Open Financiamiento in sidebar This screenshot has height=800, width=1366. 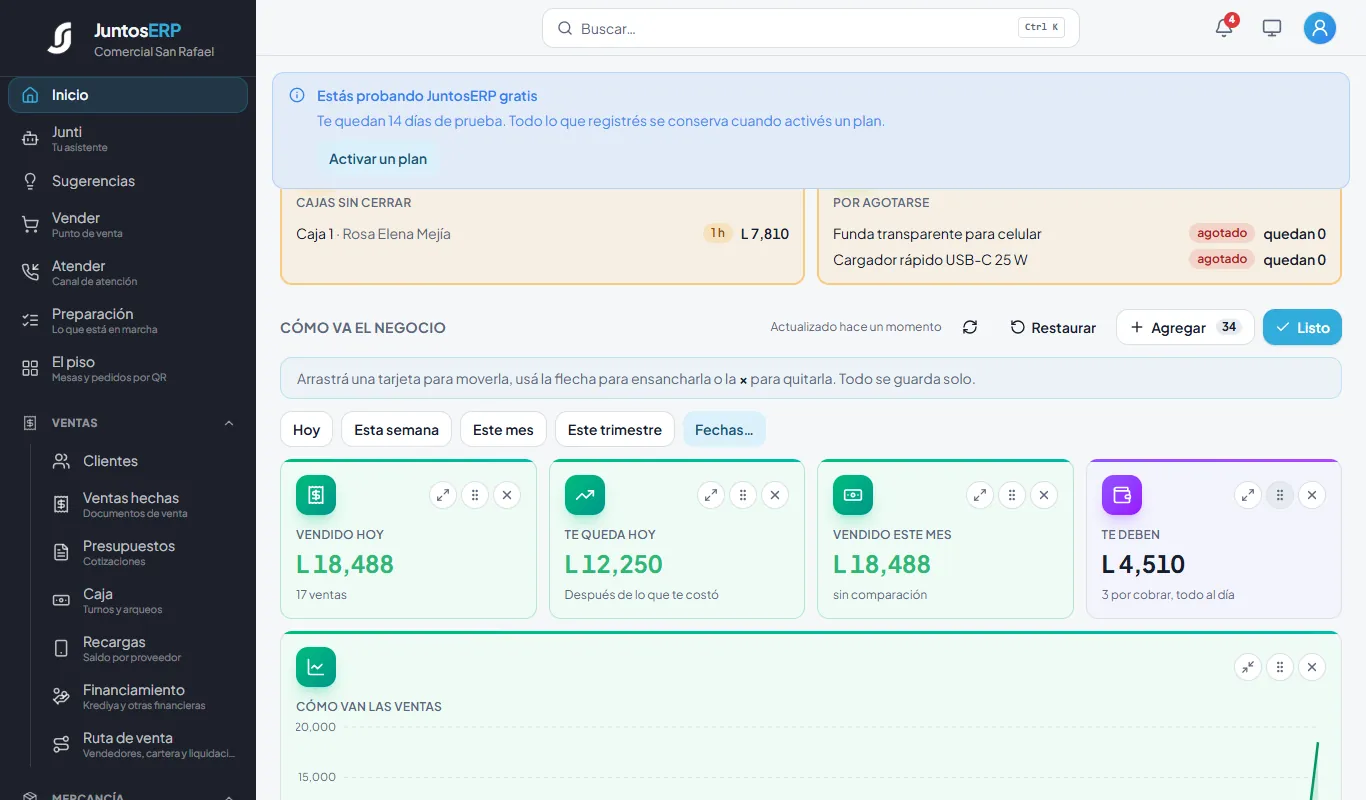143,697
